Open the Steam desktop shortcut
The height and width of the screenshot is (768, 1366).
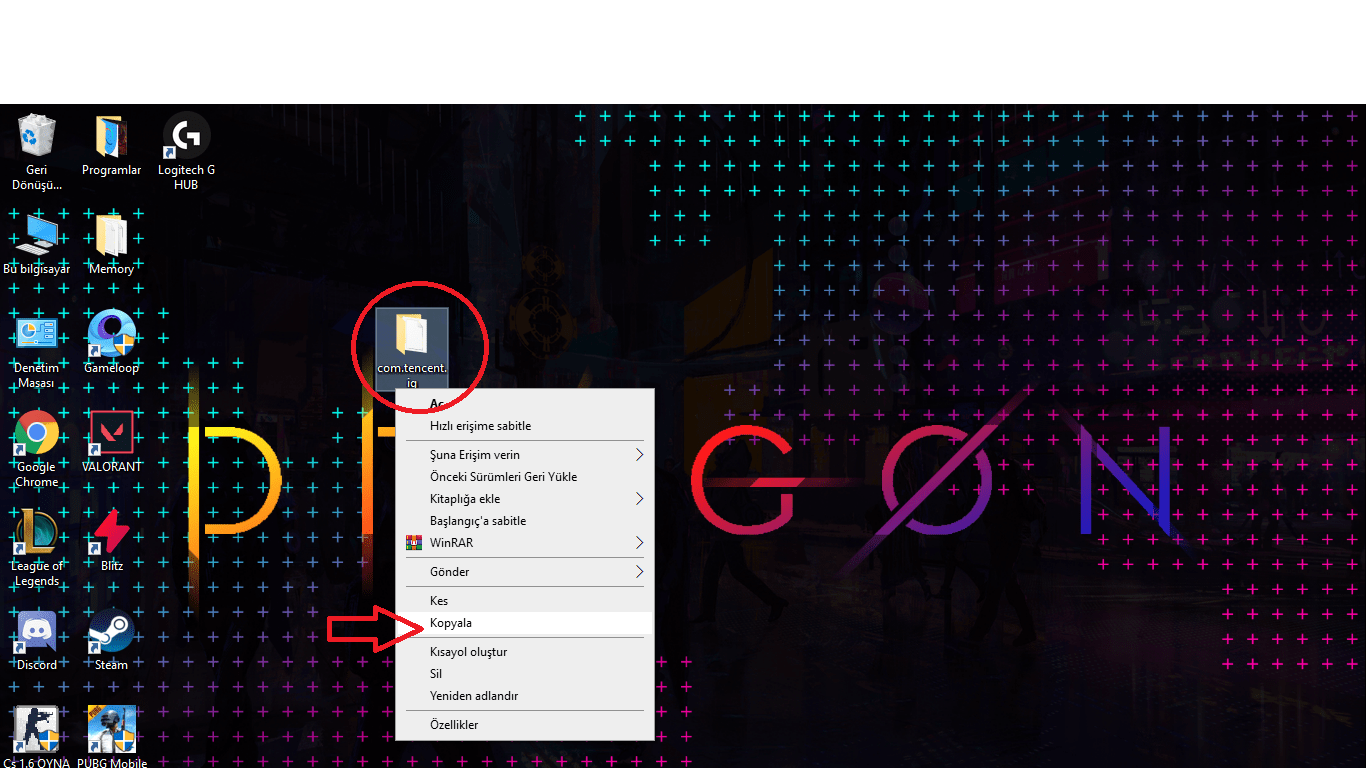tap(111, 640)
